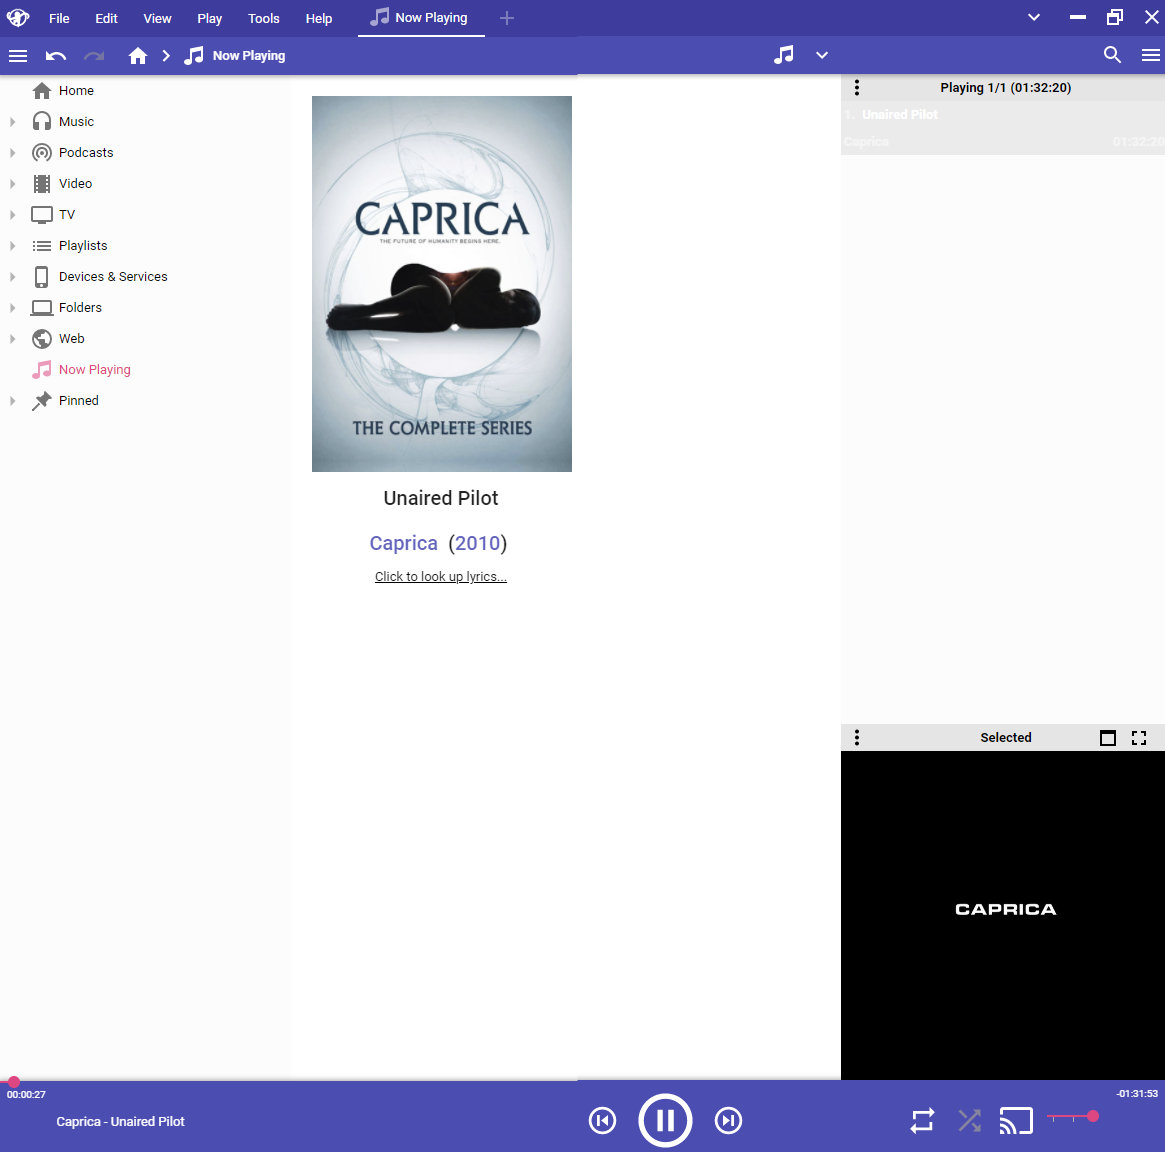Add a new tab with plus button
The width and height of the screenshot is (1165, 1152).
507,18
